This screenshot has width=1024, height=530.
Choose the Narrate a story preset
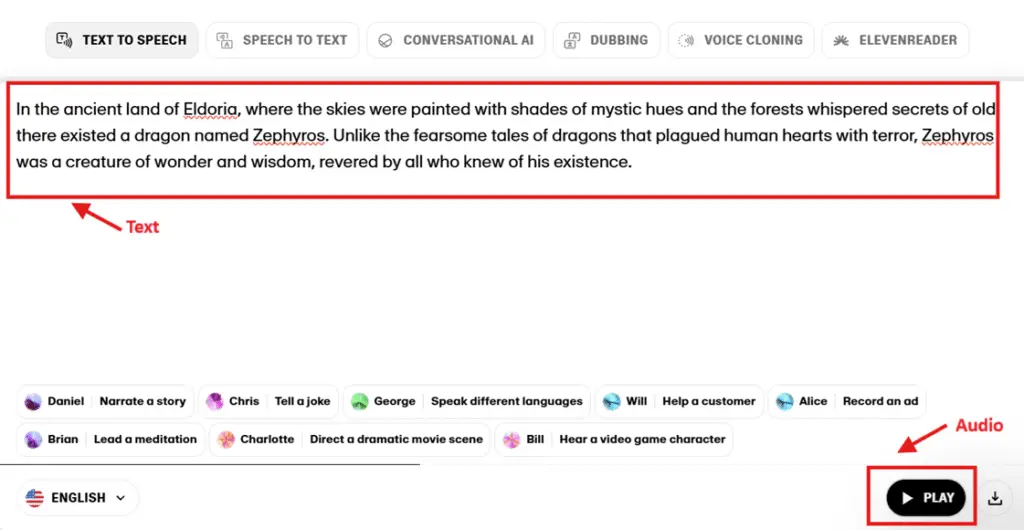(x=143, y=401)
